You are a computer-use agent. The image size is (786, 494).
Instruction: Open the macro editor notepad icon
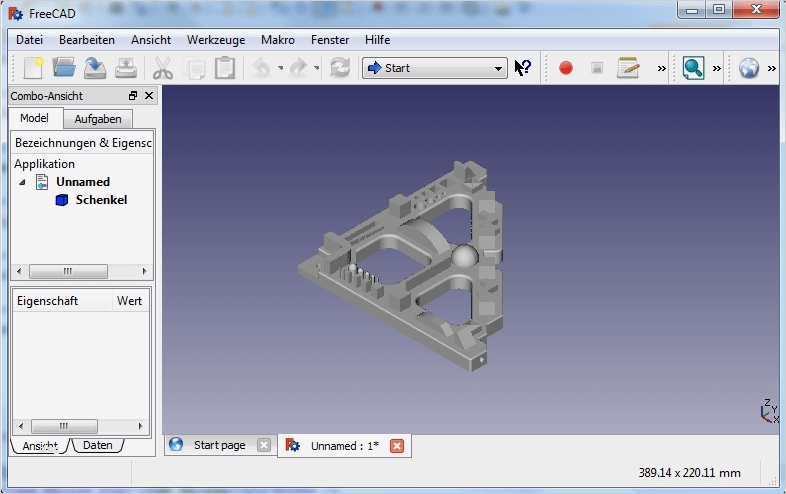point(628,68)
